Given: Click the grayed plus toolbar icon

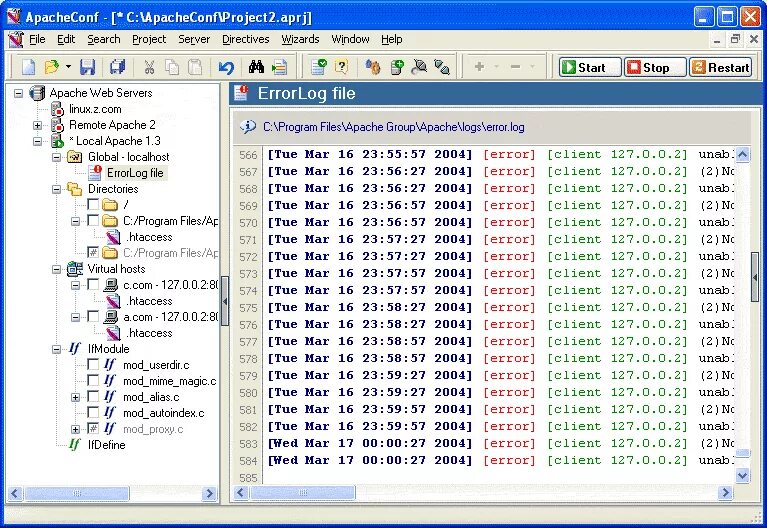Looking at the screenshot, I should point(479,67).
